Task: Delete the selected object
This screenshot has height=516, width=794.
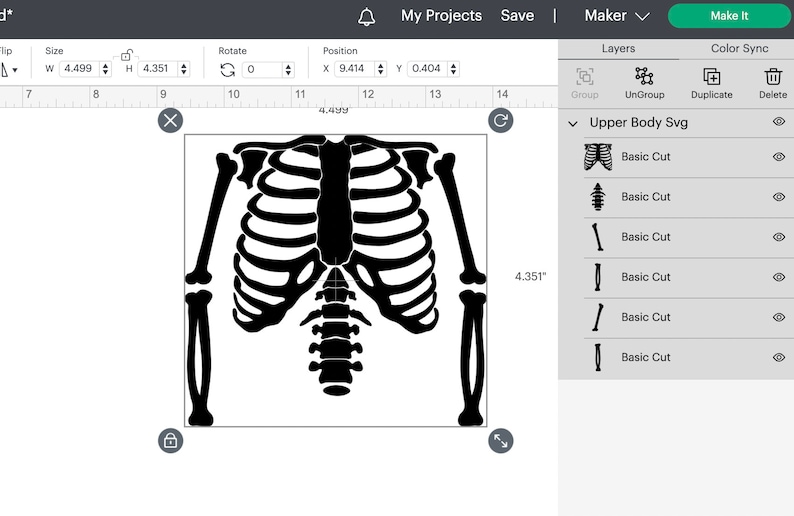Action: click(x=773, y=84)
